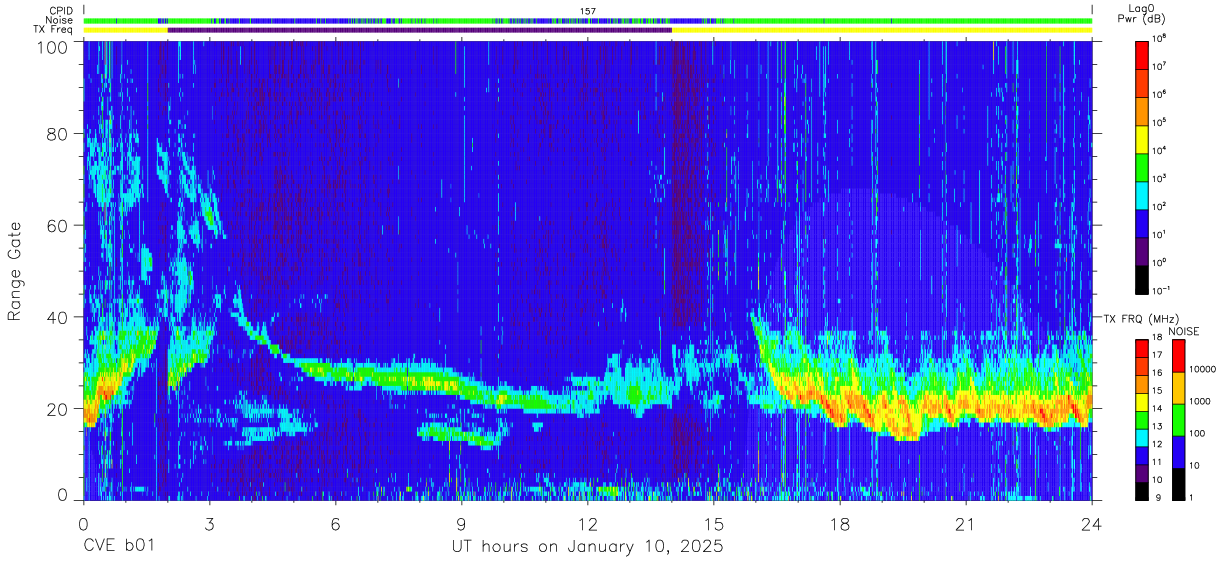This screenshot has width=1228, height=567.
Task: Click the 9 tick on TX FRQ legend
Action: coord(1160,497)
